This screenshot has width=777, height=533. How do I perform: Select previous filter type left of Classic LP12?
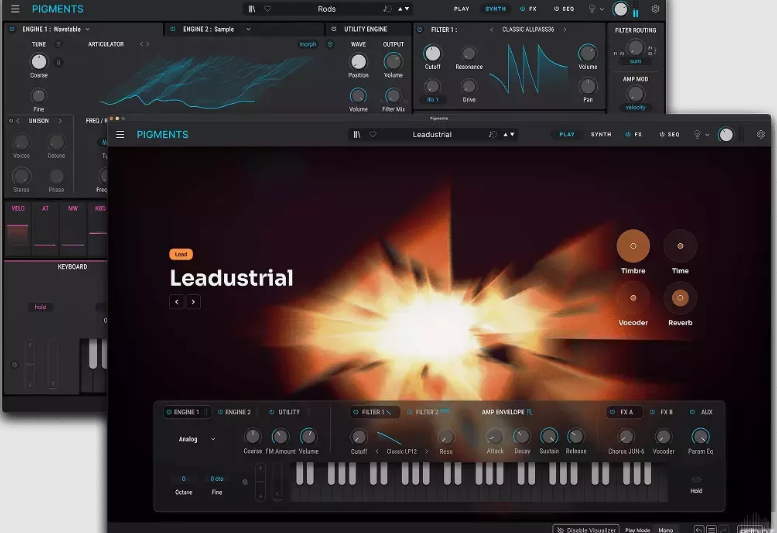tap(377, 451)
